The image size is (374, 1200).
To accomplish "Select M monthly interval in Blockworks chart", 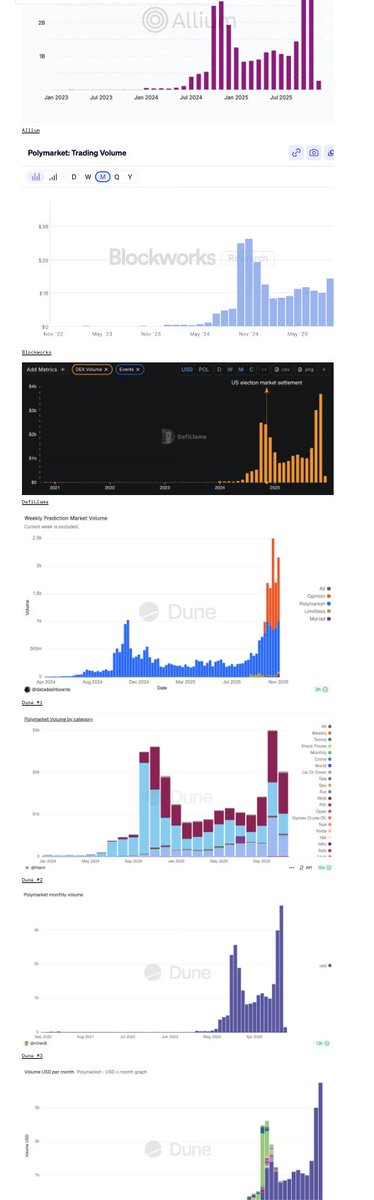I will click(102, 177).
